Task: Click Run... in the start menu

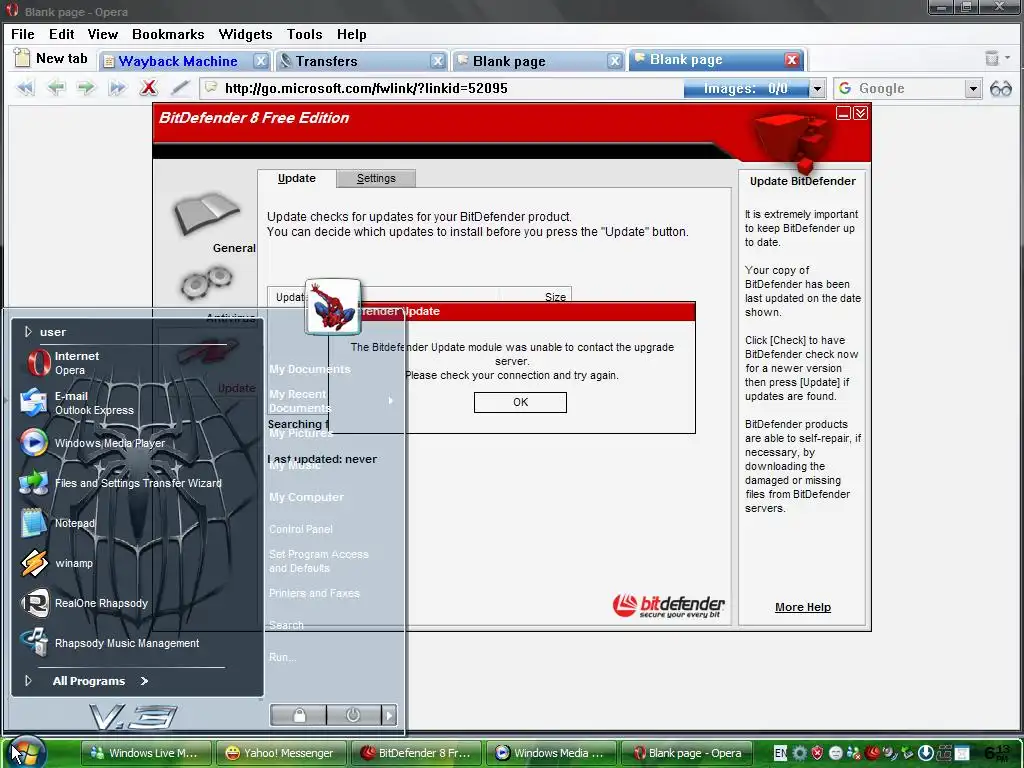Action: [282, 657]
